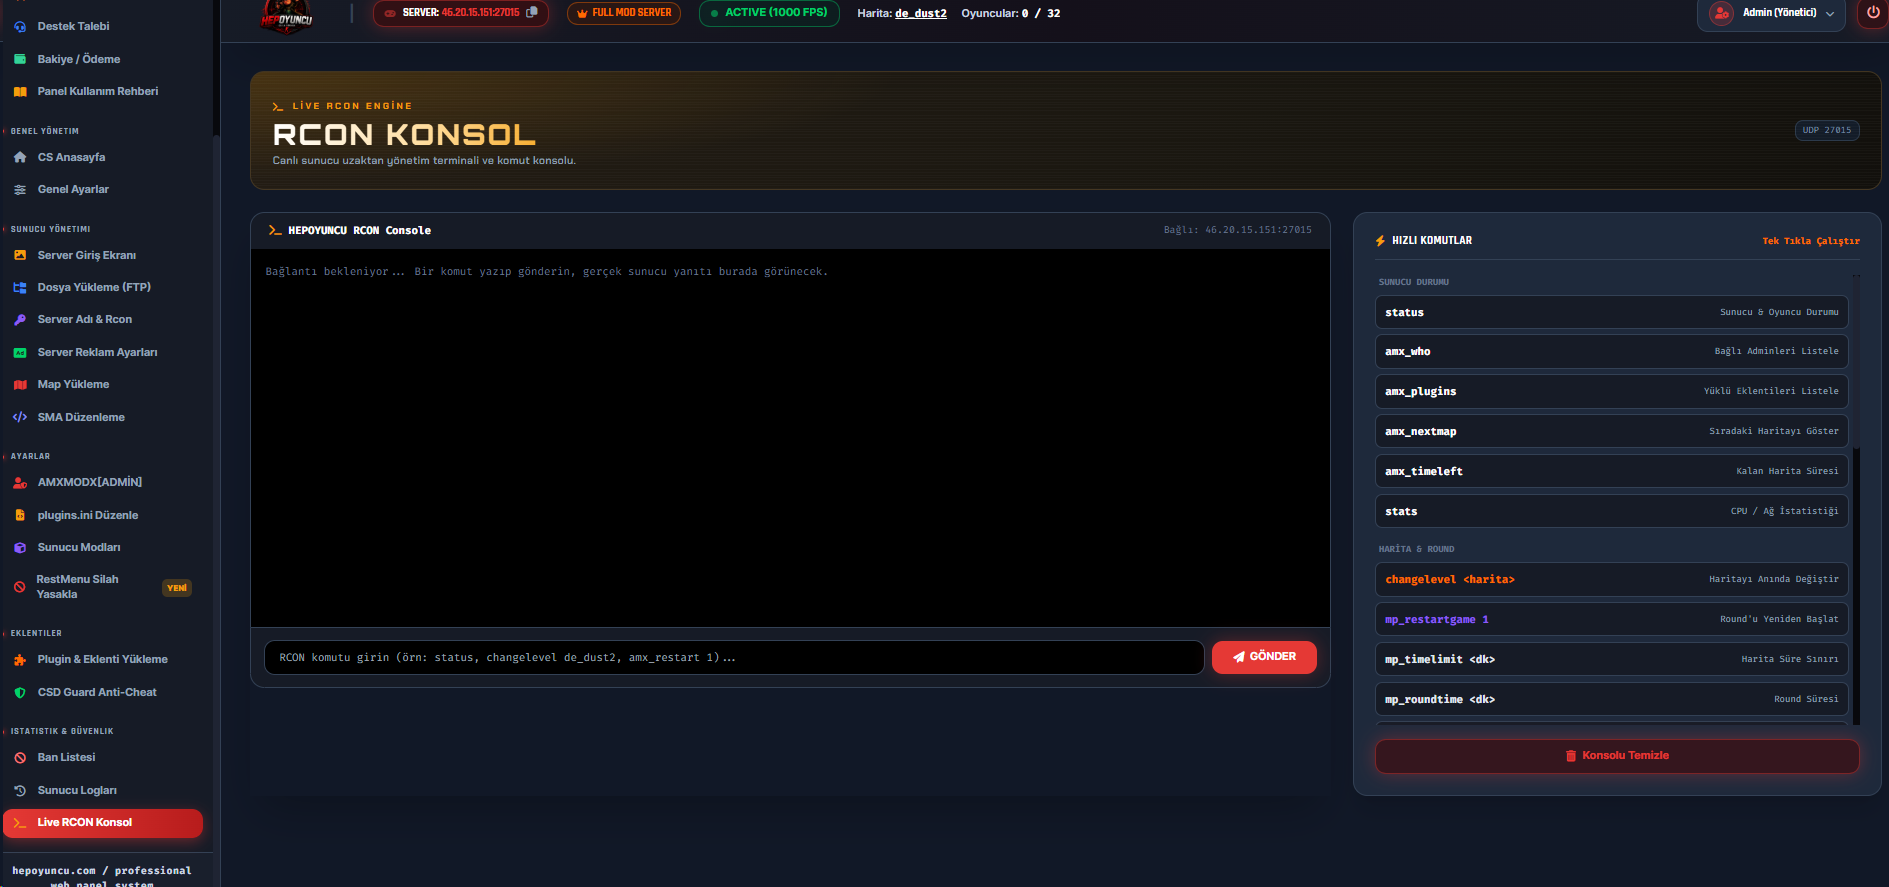Screen dimensions: 1889x887
Task: Select Live RCON Konsol menu item
Action: pos(103,823)
